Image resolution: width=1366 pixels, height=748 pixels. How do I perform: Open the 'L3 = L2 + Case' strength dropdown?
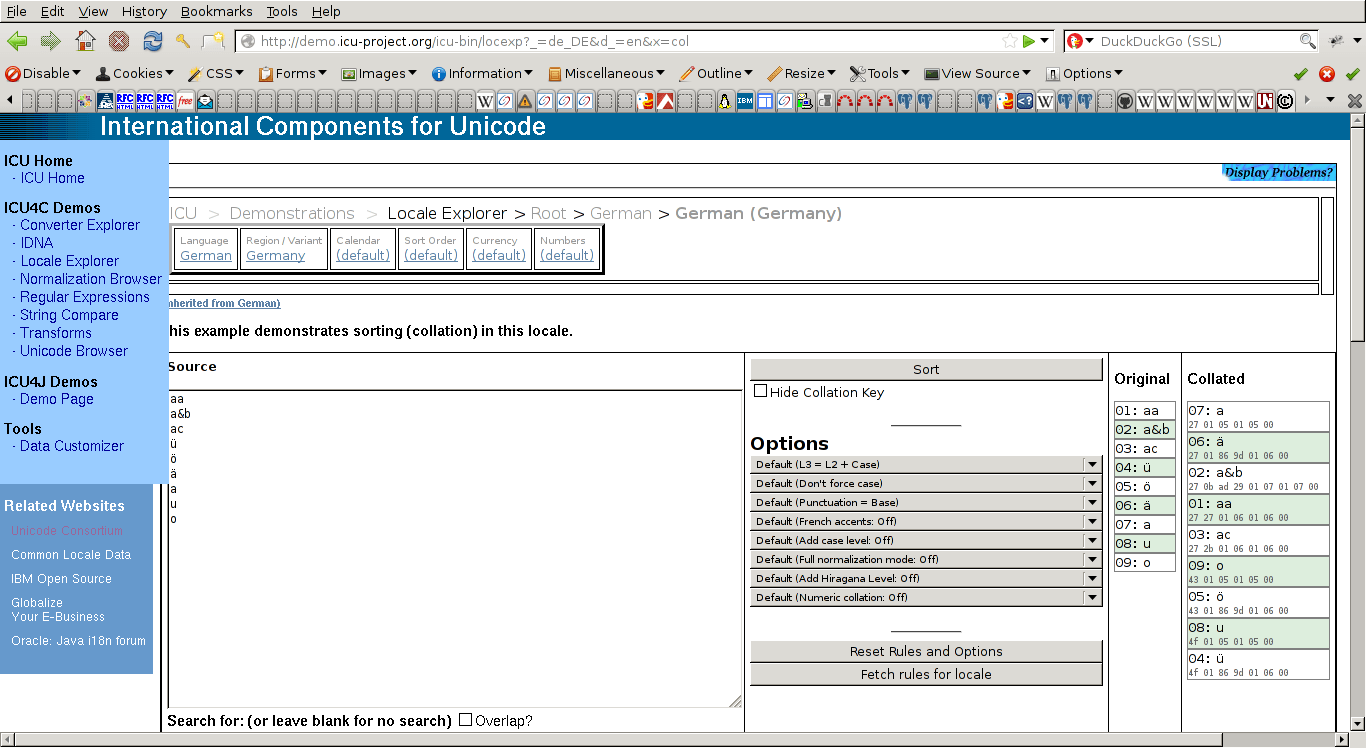(x=926, y=464)
